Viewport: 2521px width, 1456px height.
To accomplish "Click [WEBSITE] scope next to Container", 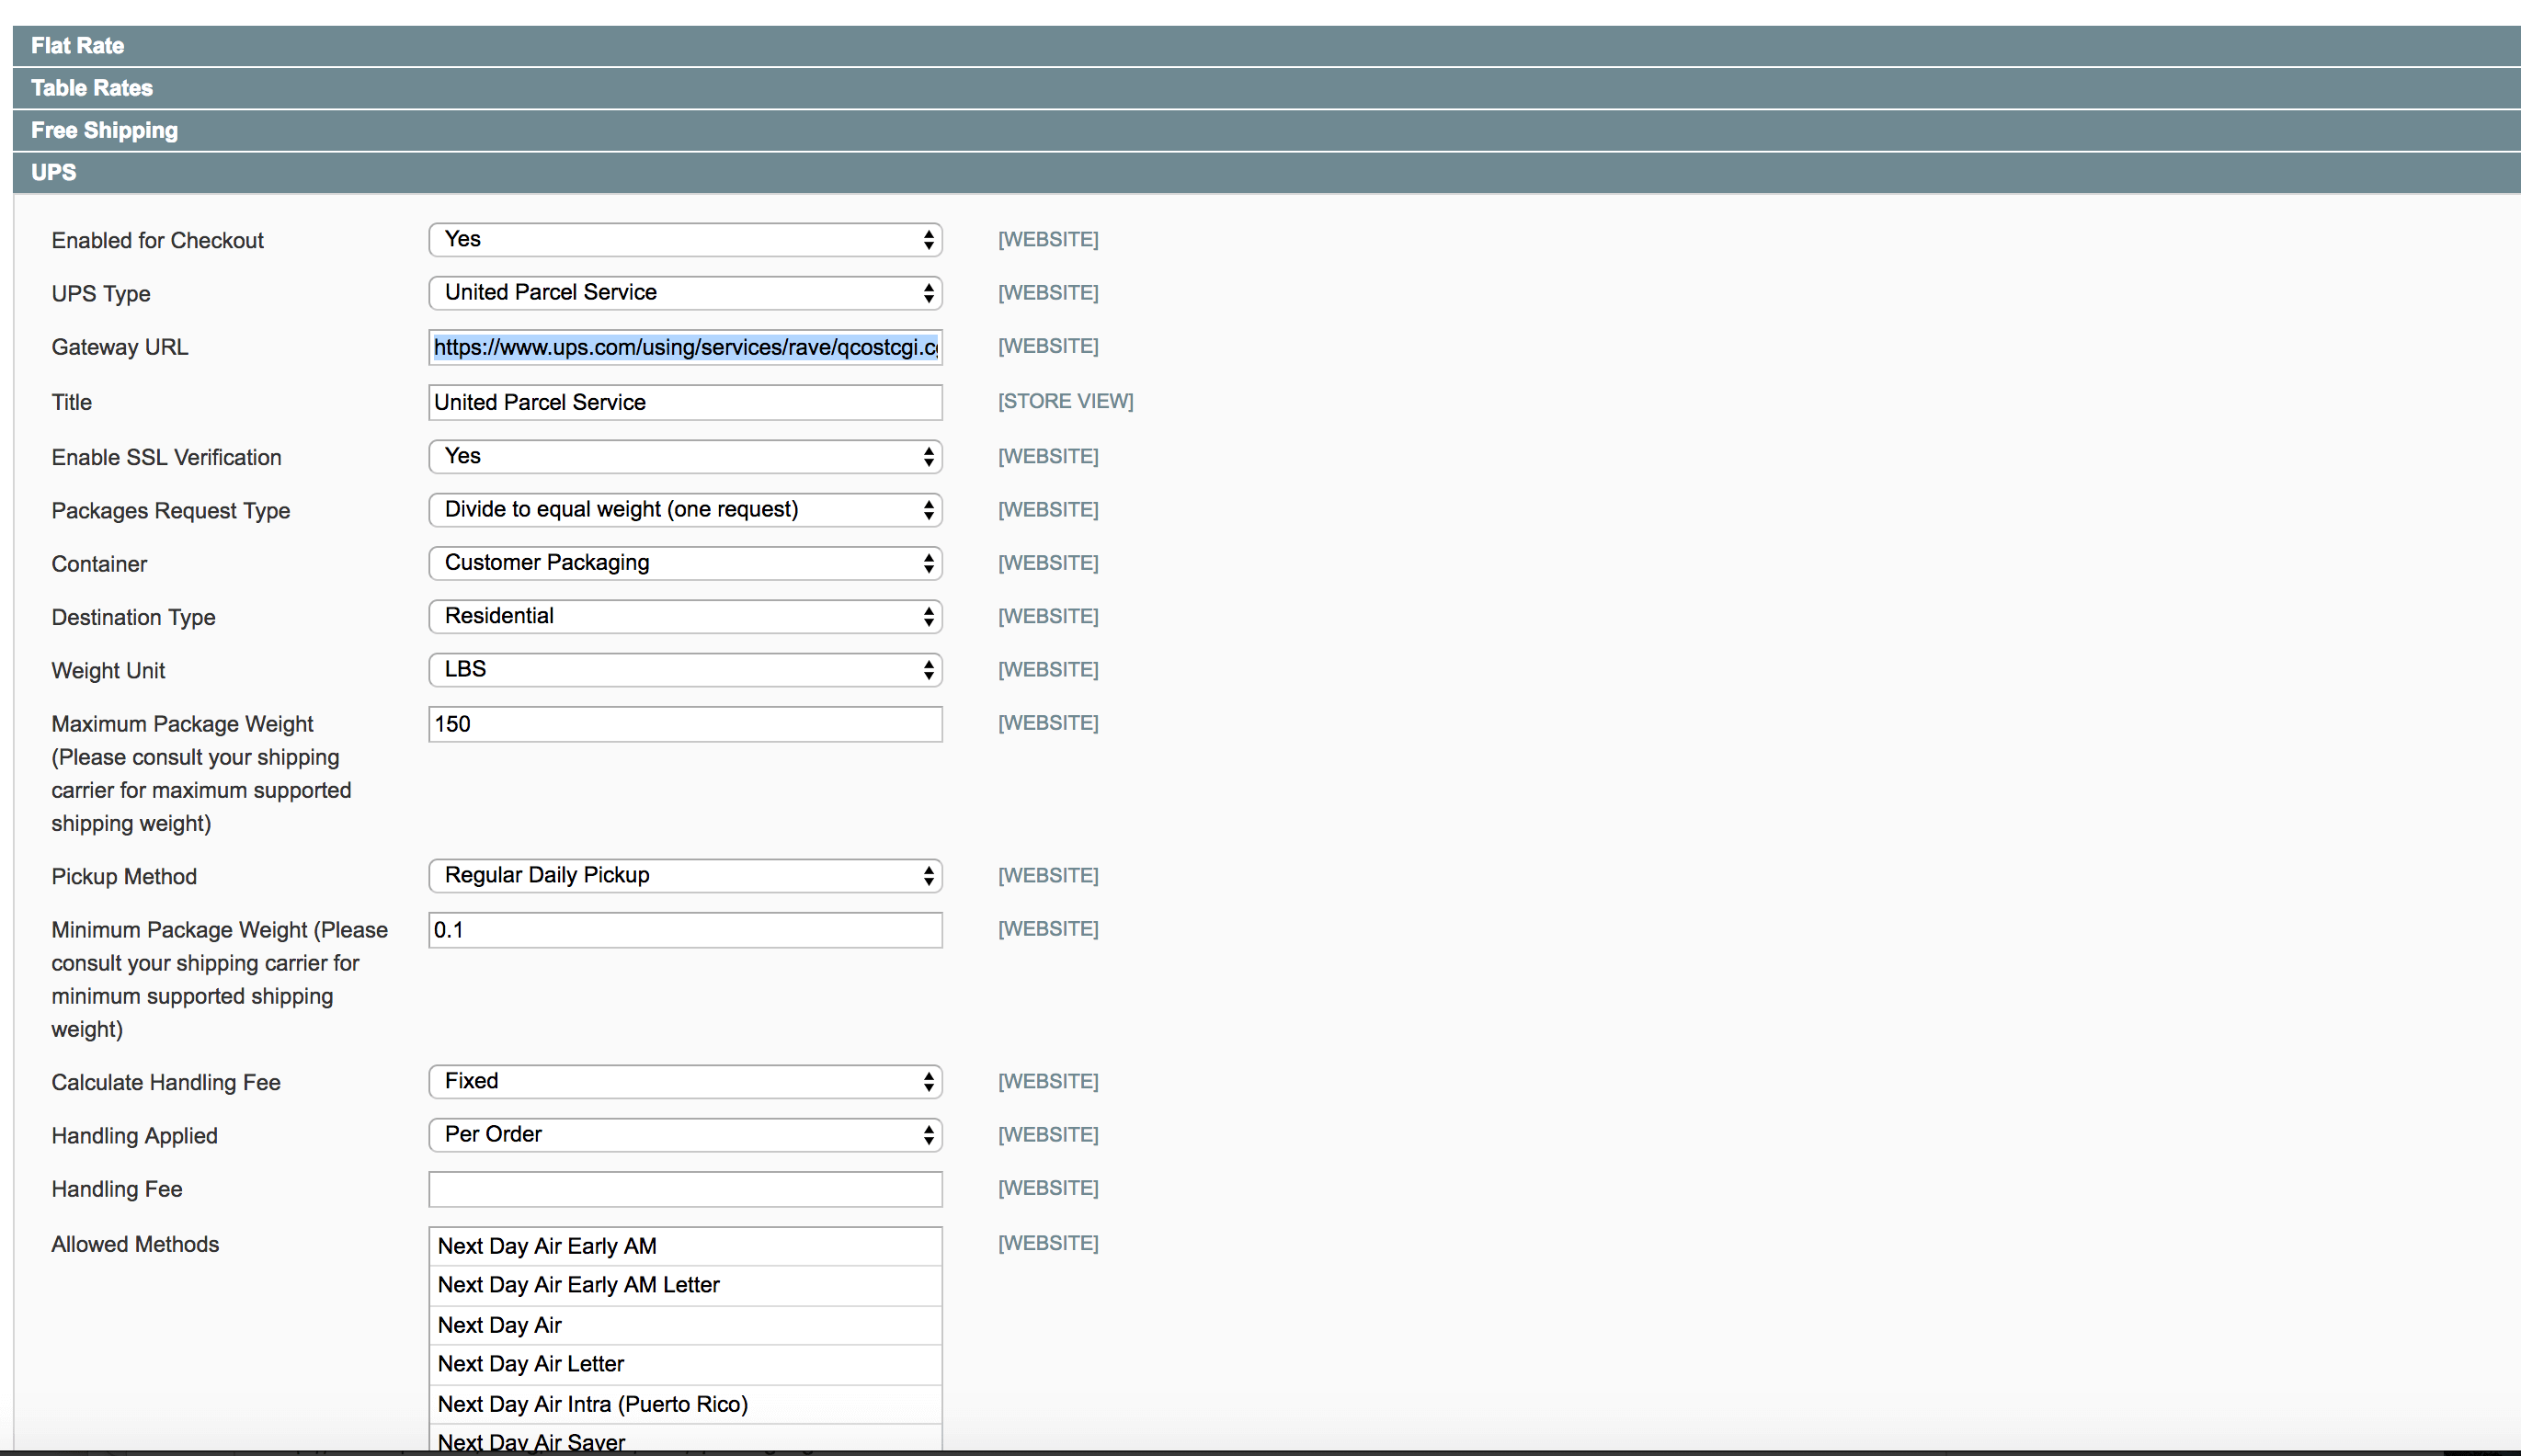I will 1048,563.
